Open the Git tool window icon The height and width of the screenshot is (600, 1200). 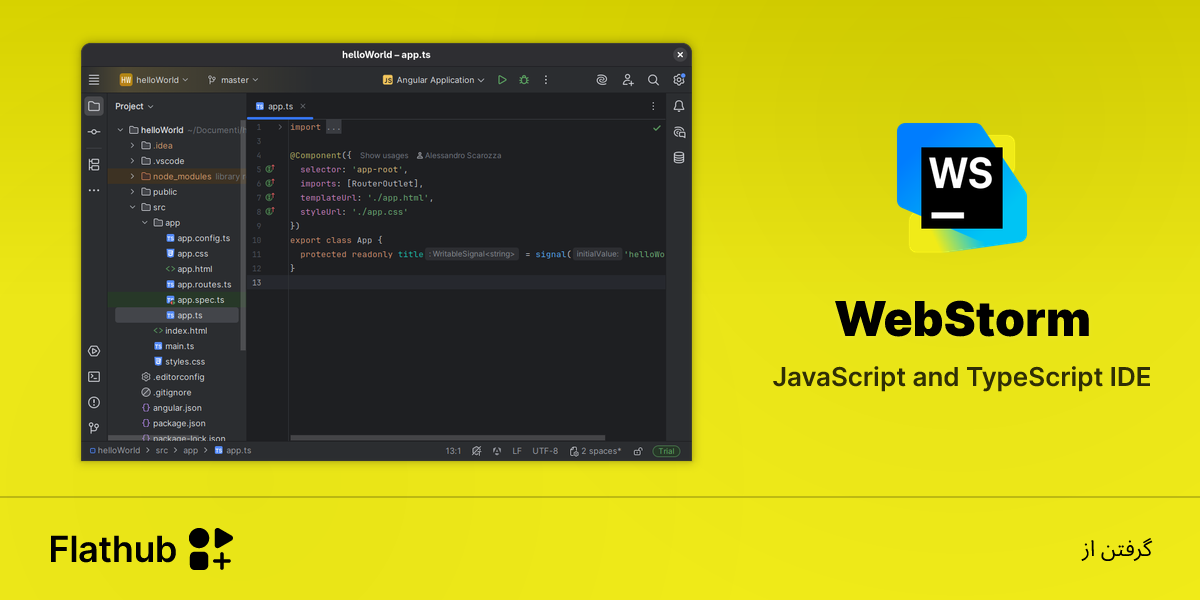(94, 428)
